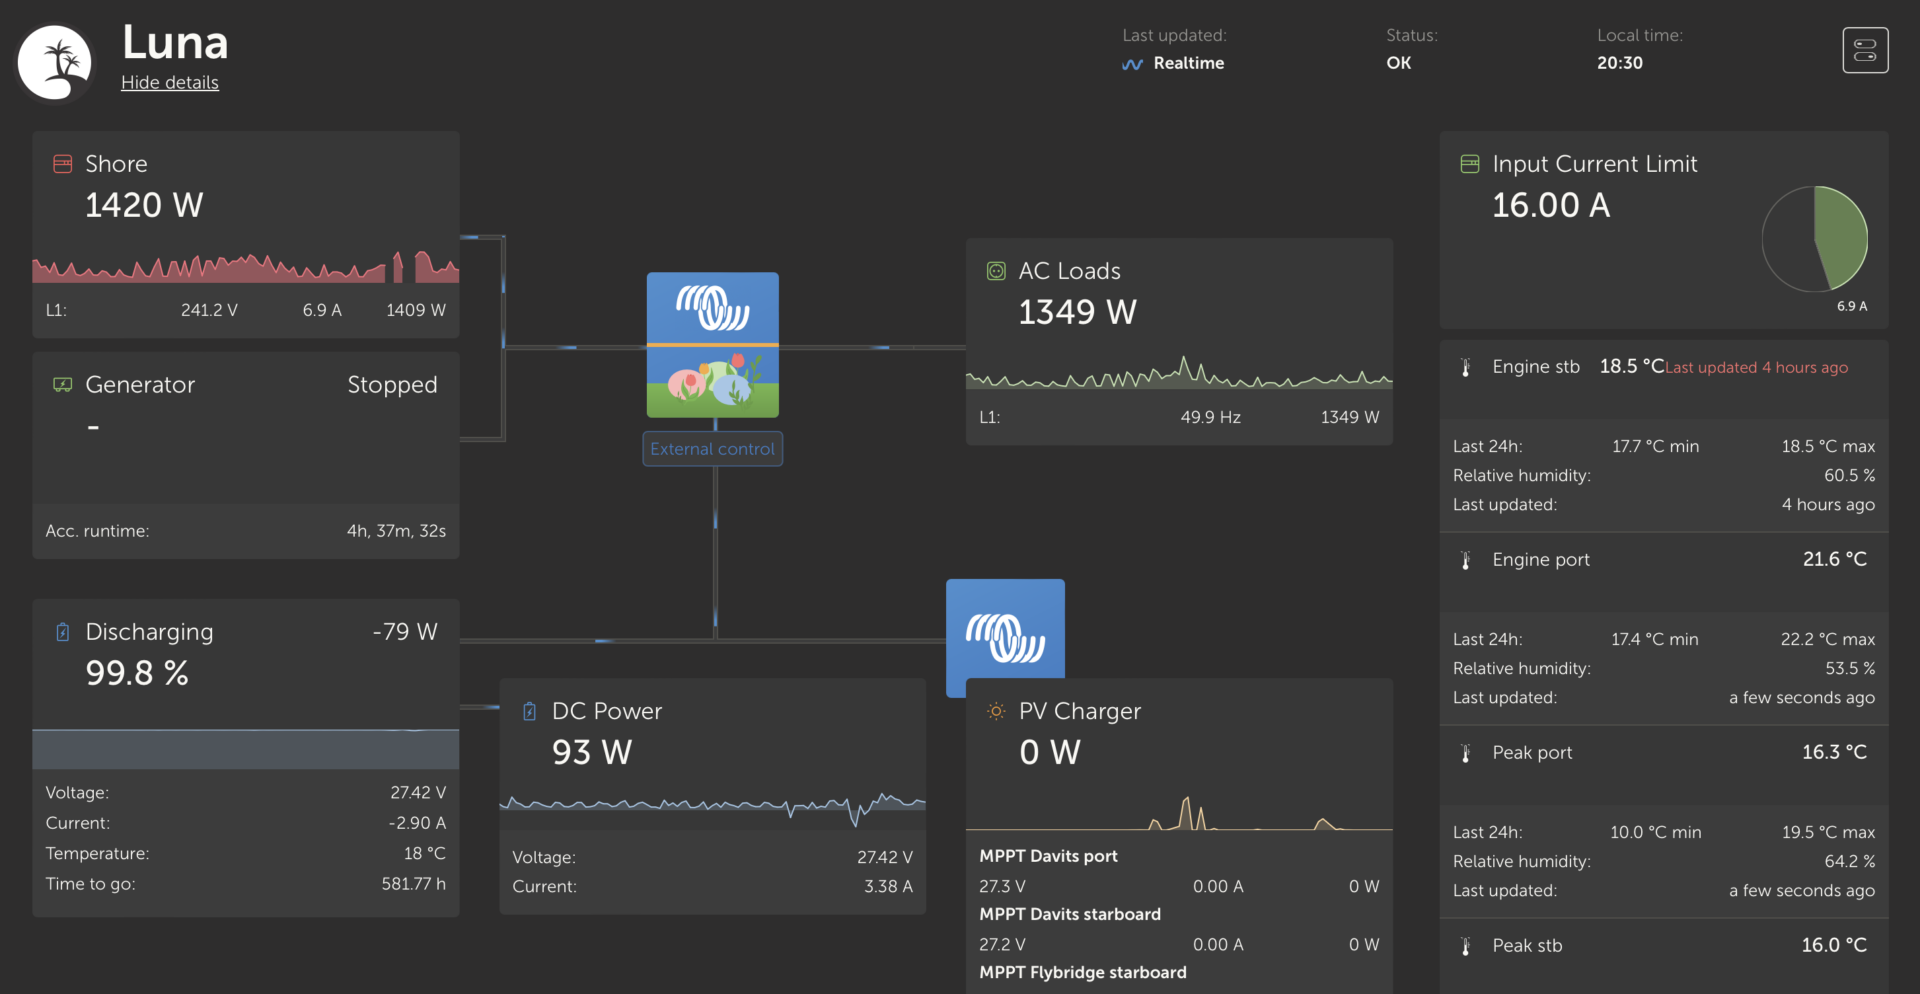Click the MPPT Davits port label

pyautogui.click(x=1048, y=856)
